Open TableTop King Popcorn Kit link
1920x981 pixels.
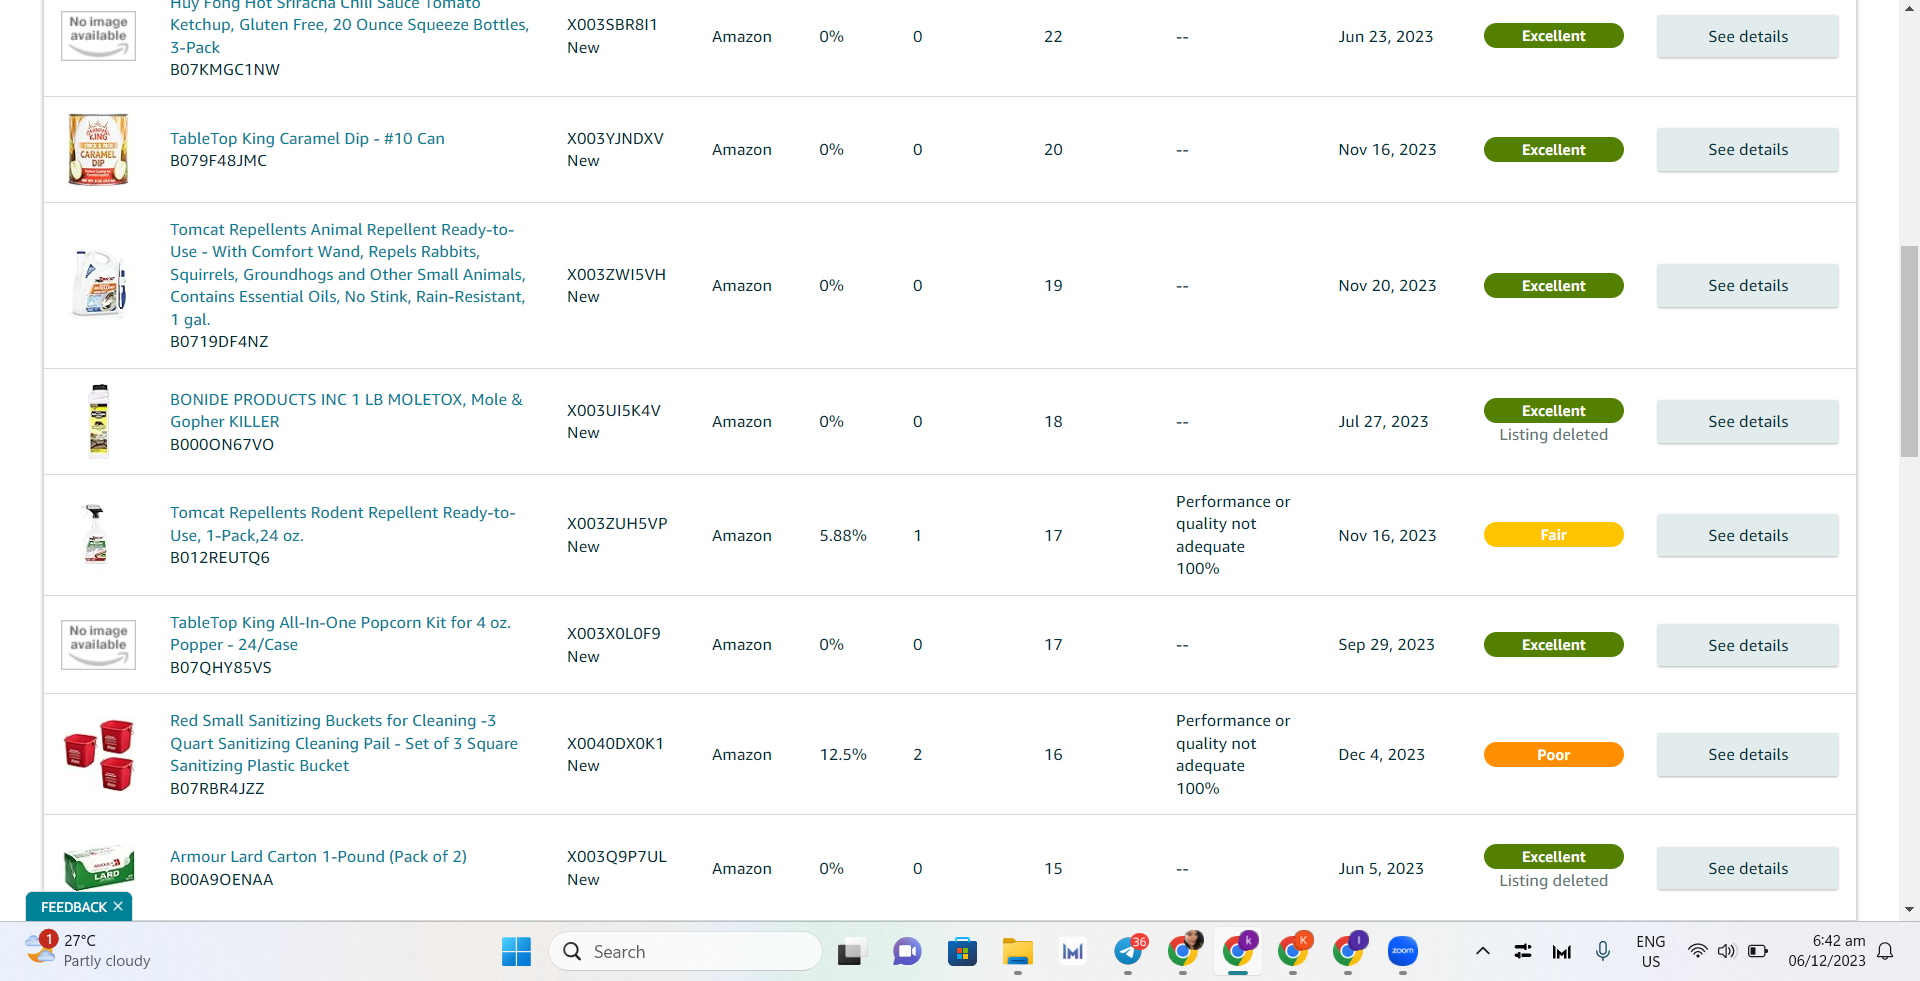point(340,634)
